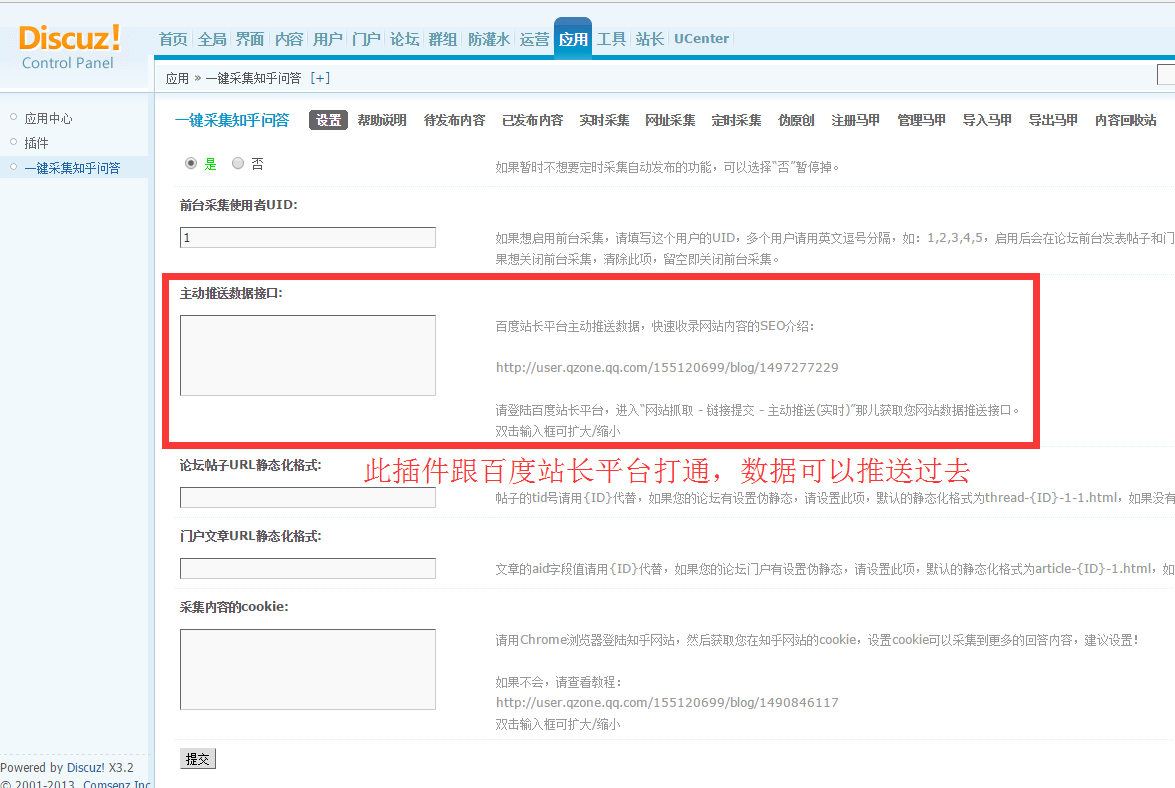Switch to the 定时采集 tab

pyautogui.click(x=736, y=120)
